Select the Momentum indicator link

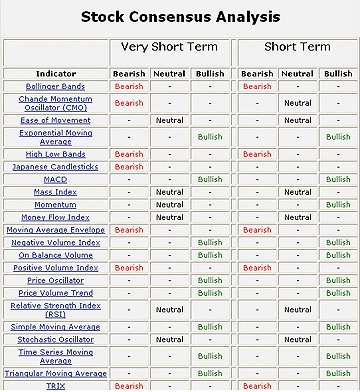pyautogui.click(x=55, y=205)
